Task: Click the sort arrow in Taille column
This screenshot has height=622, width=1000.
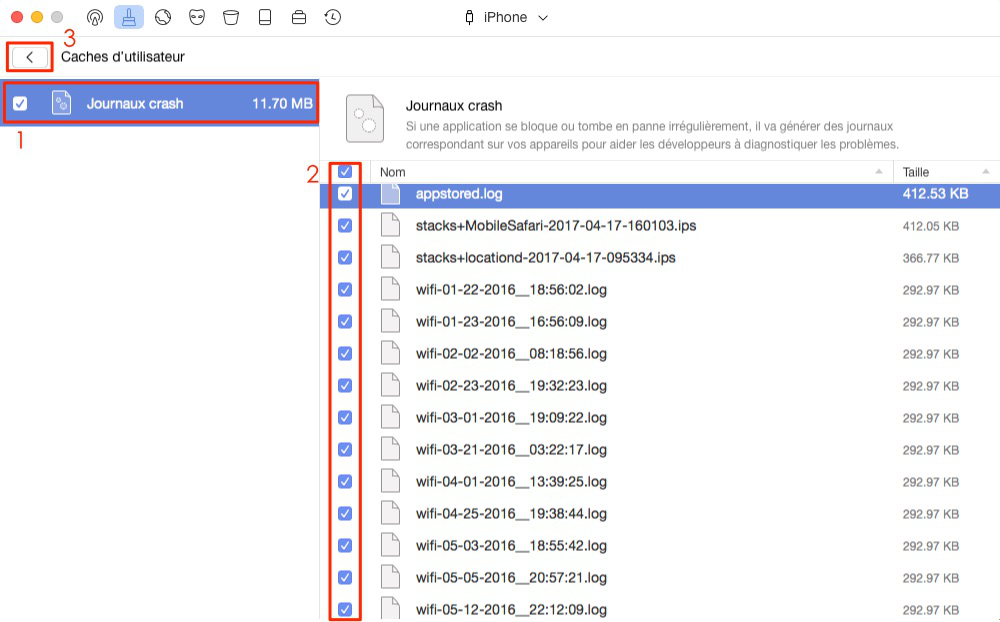Action: coord(986,172)
